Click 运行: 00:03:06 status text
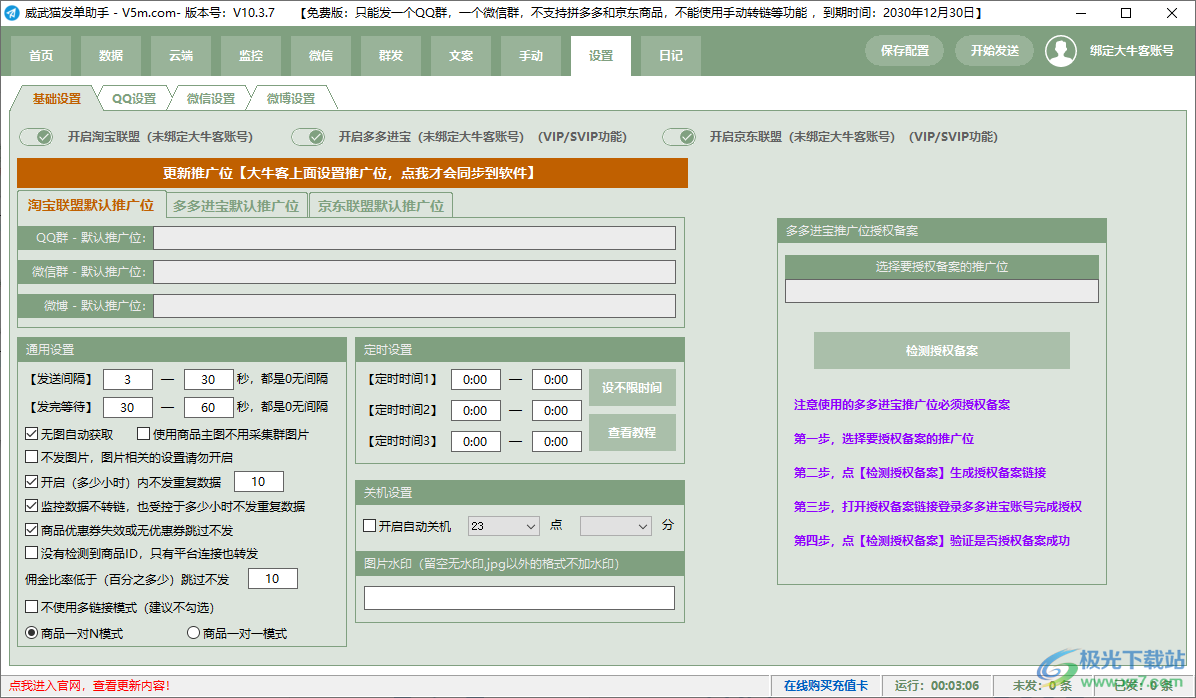The width and height of the screenshot is (1196, 698). 937,686
